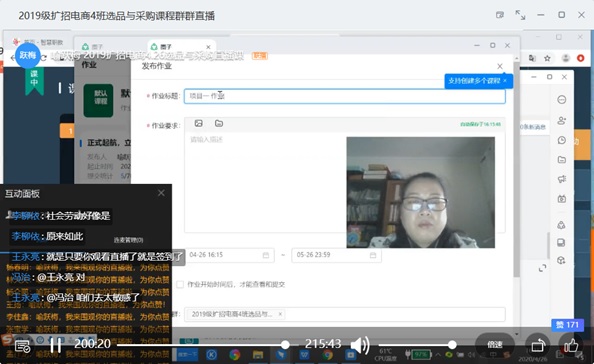
Task: Pause the live stream playback
Action: point(56,345)
